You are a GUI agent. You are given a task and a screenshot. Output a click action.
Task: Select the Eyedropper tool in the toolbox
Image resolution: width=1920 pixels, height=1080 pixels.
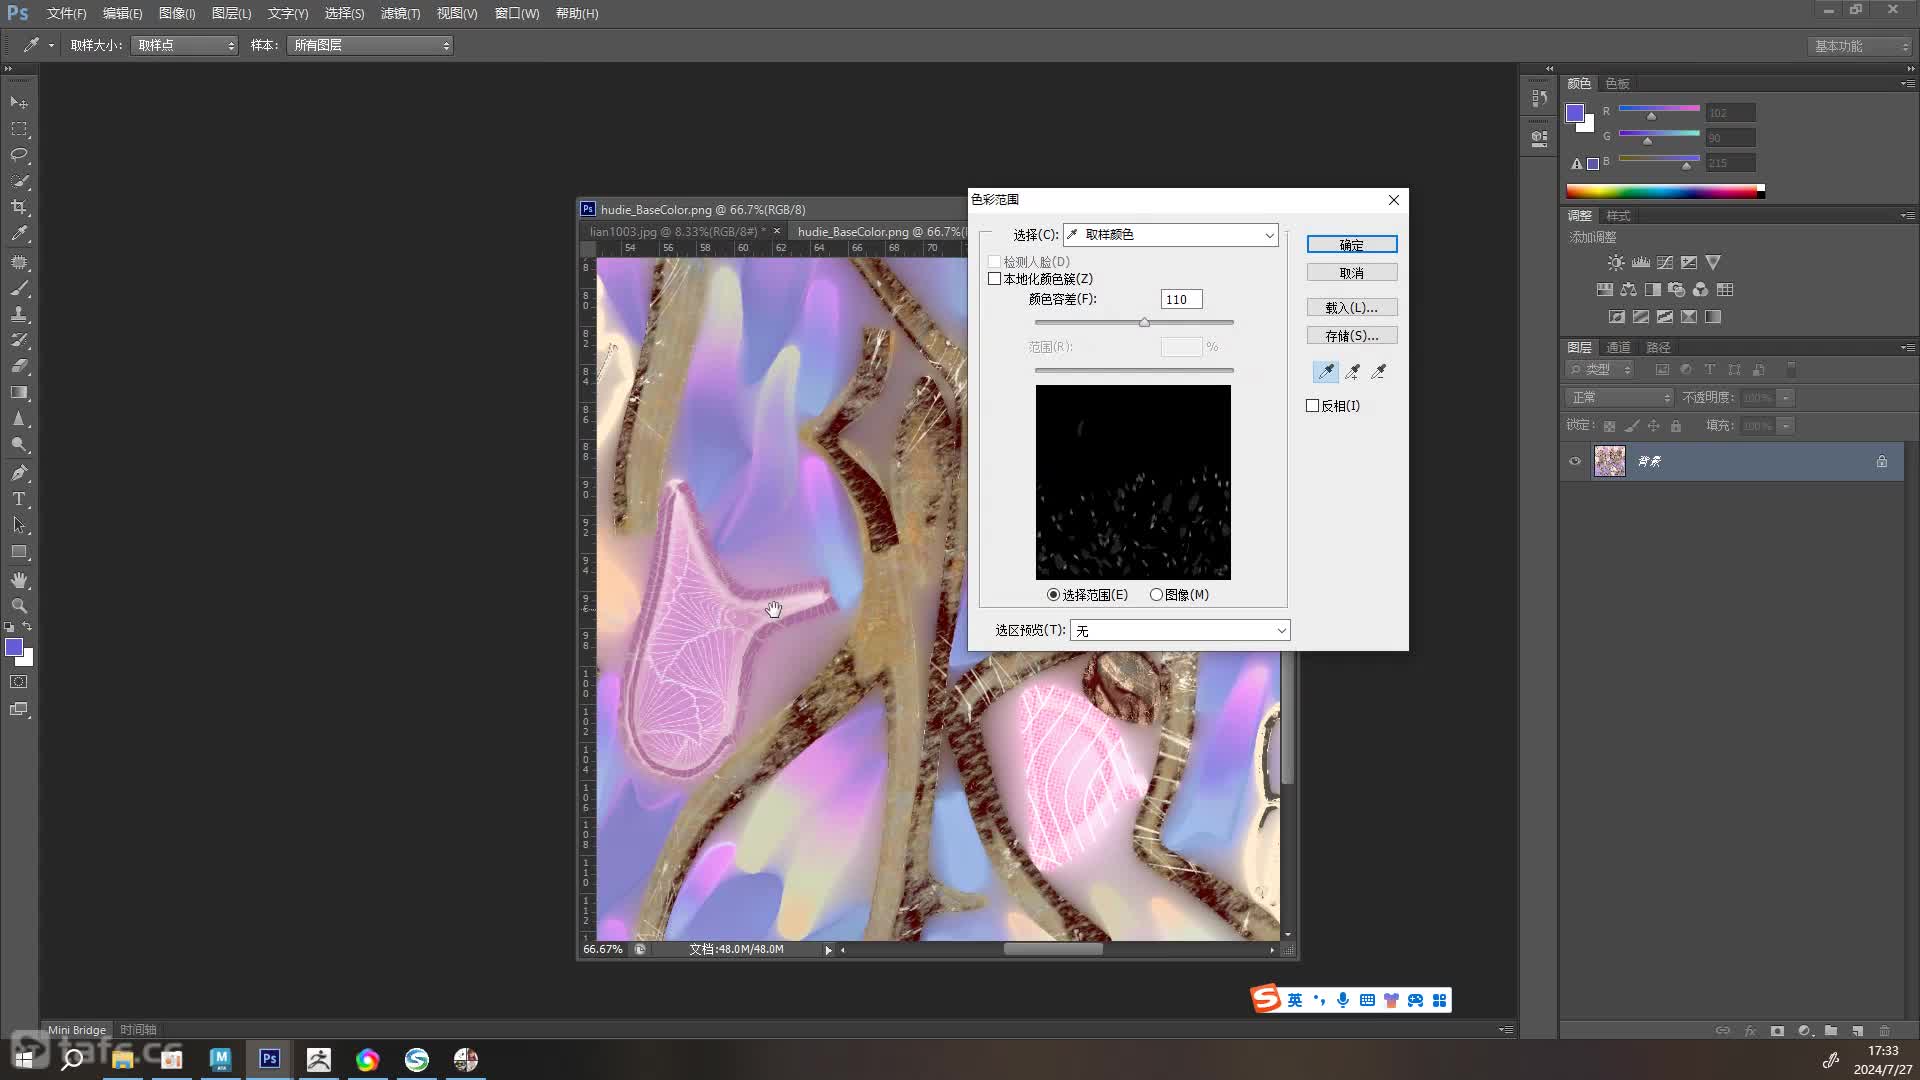pos(19,233)
